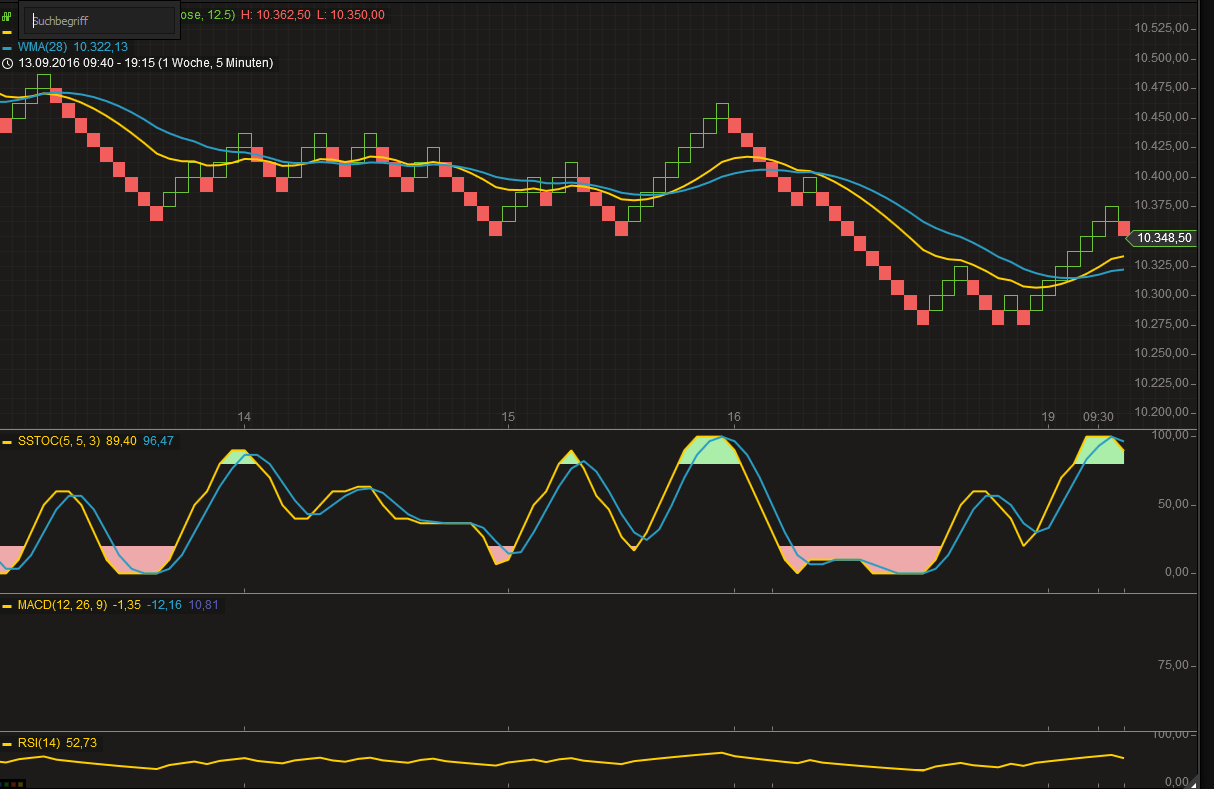
Task: Click the 10.348,50 price tag on axis
Action: pyautogui.click(x=1164, y=238)
